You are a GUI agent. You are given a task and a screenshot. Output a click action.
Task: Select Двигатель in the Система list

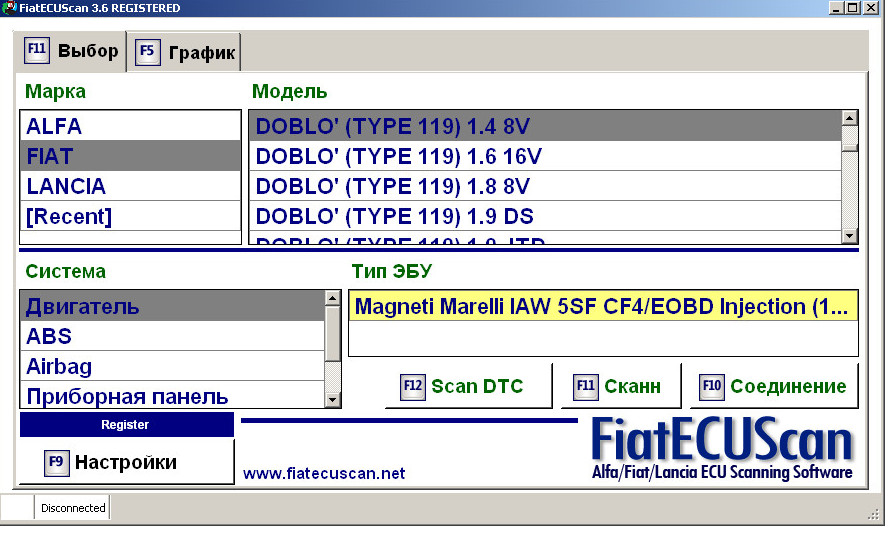click(173, 306)
